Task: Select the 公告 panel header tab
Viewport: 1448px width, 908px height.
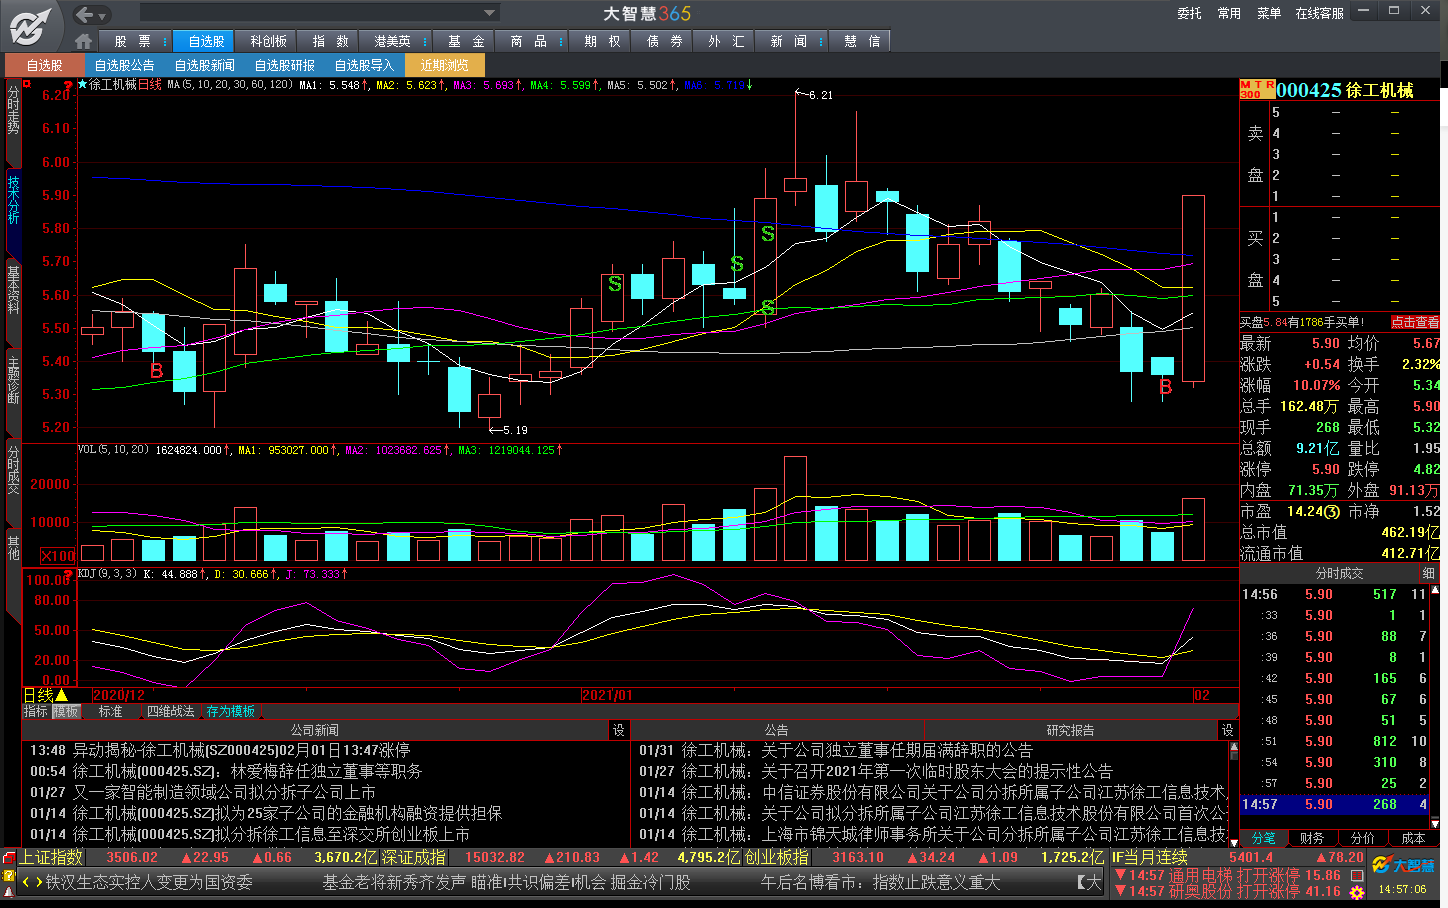Action: pyautogui.click(x=776, y=730)
